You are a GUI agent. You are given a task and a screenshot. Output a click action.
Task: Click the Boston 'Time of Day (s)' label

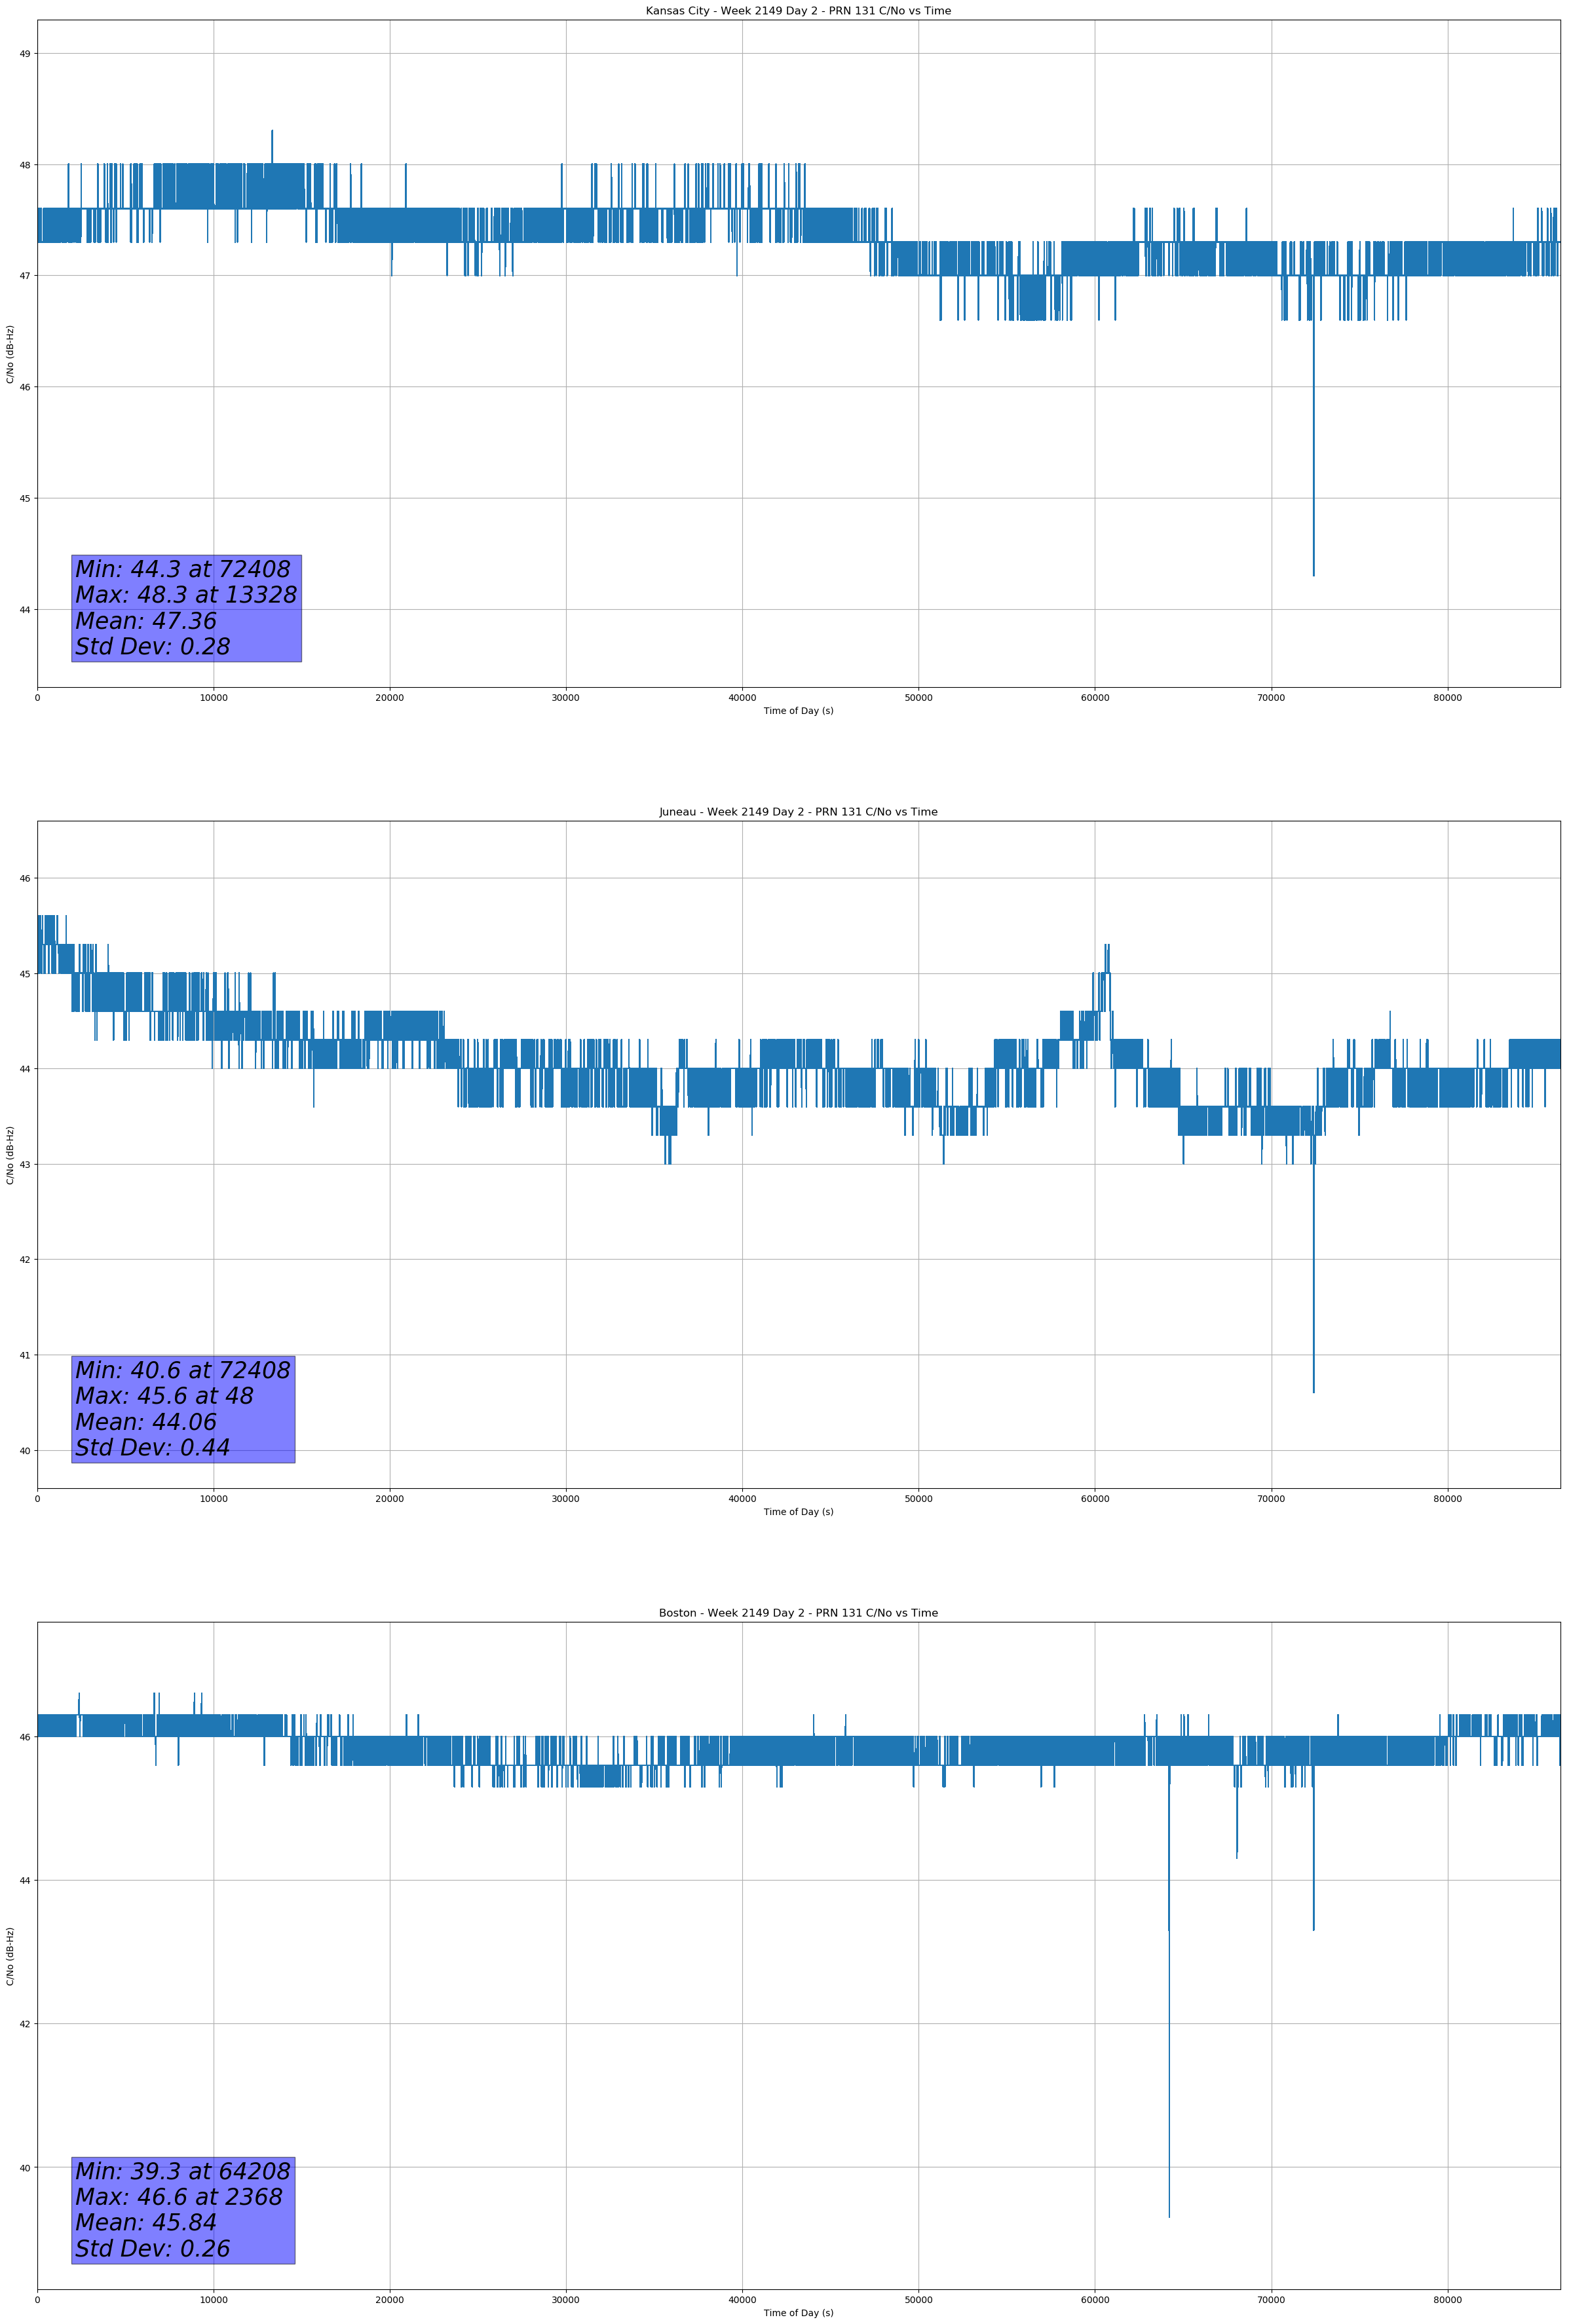(x=798, y=2313)
